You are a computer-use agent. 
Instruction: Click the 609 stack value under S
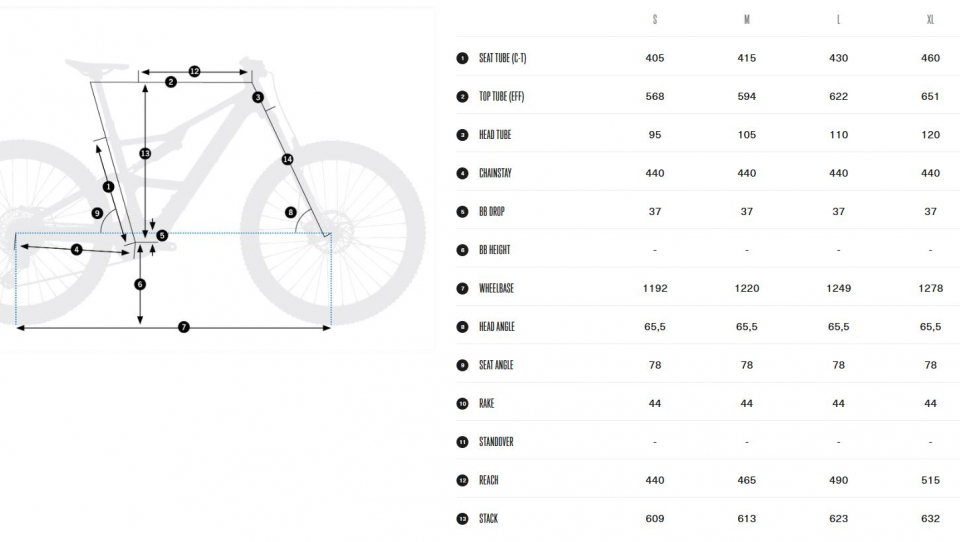[x=655, y=519]
